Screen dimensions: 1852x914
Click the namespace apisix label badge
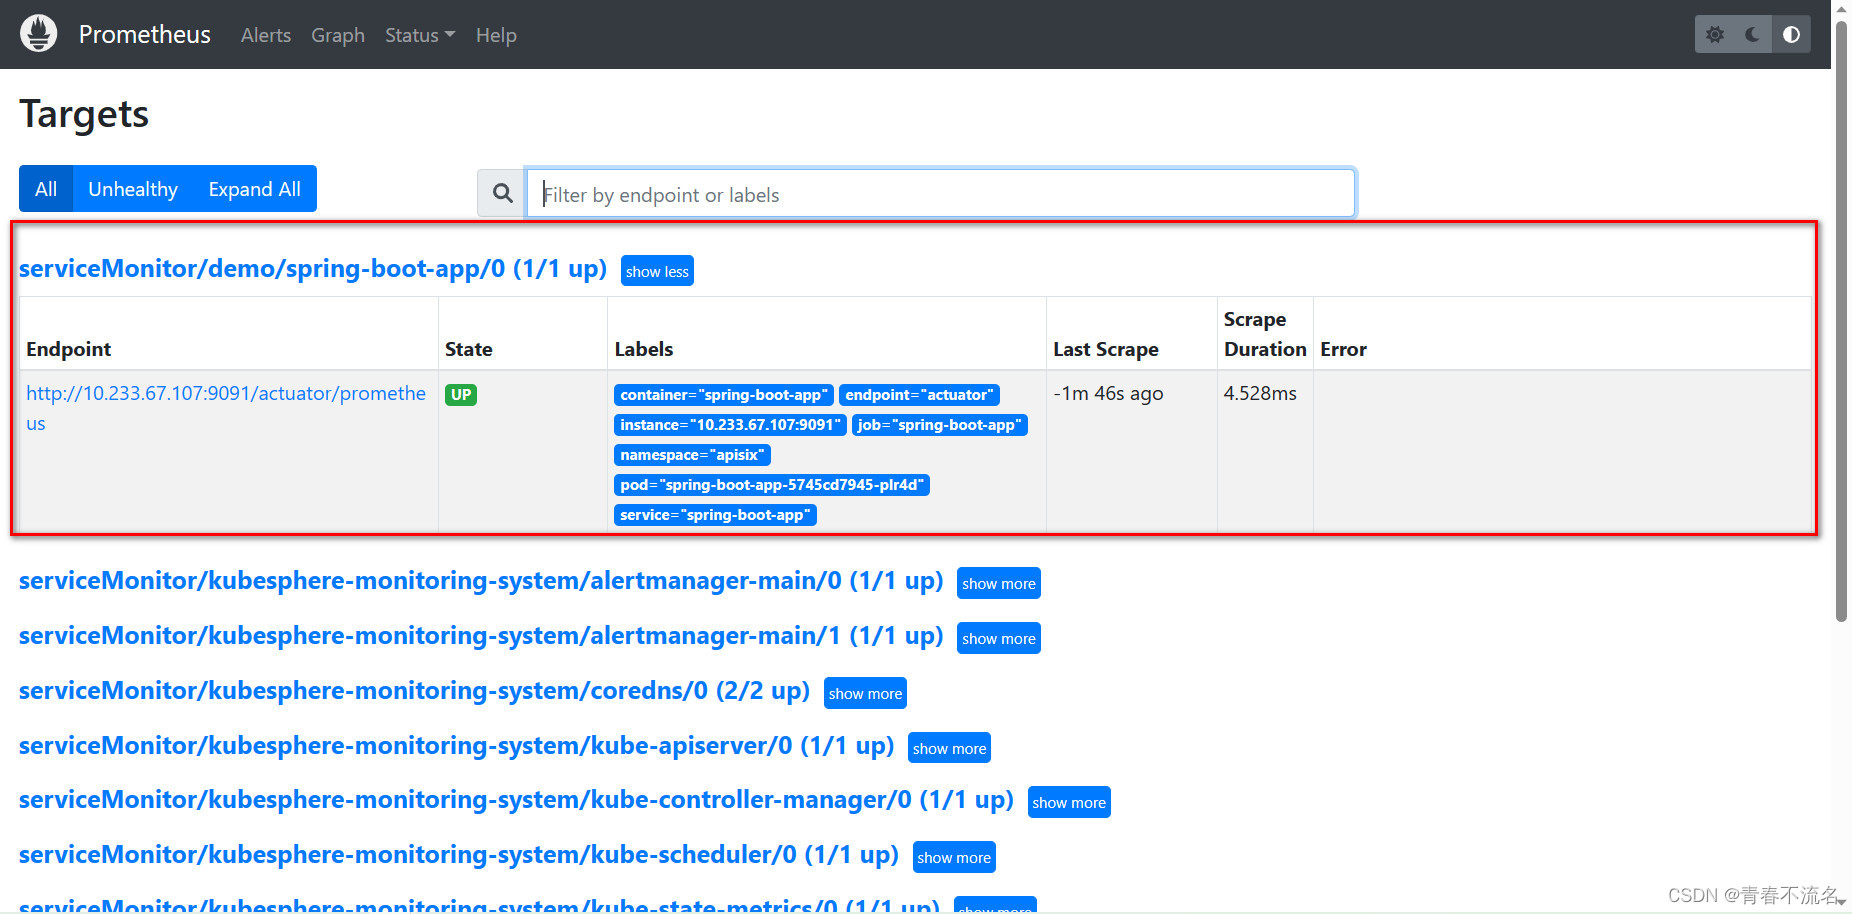[691, 454]
